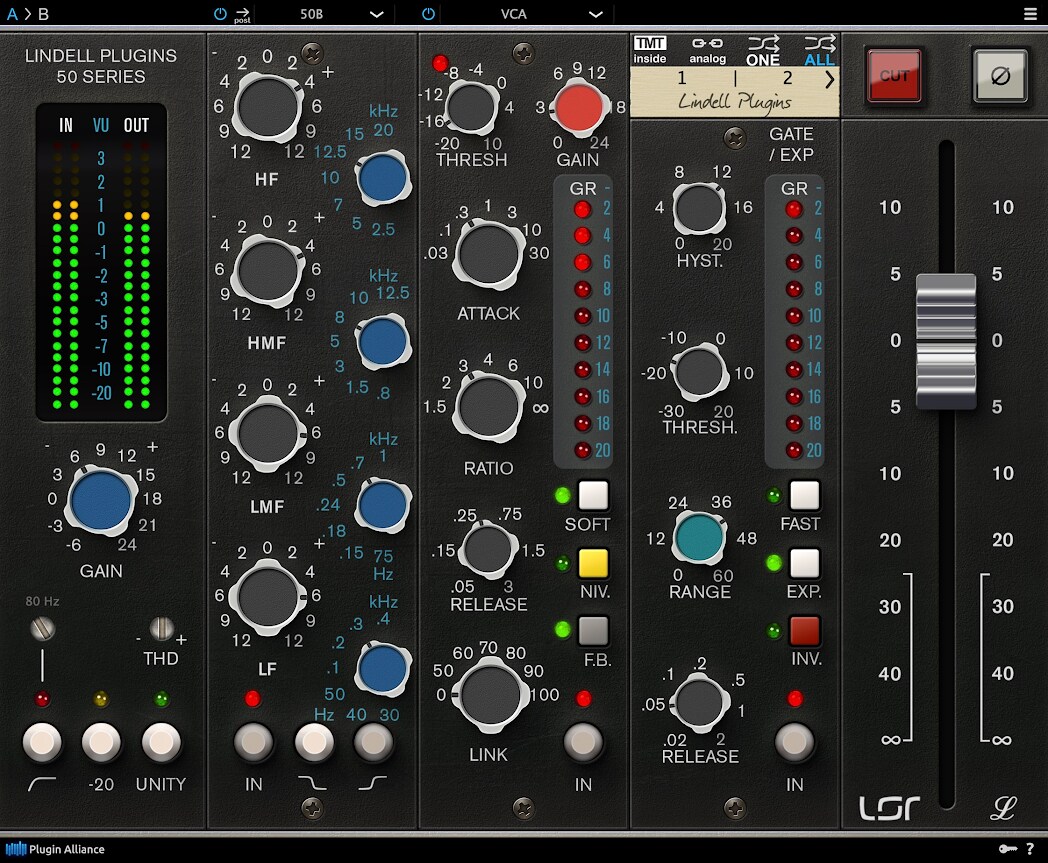Open the hamburger menu at top right
Viewport: 1048px width, 863px height.
click(1031, 13)
